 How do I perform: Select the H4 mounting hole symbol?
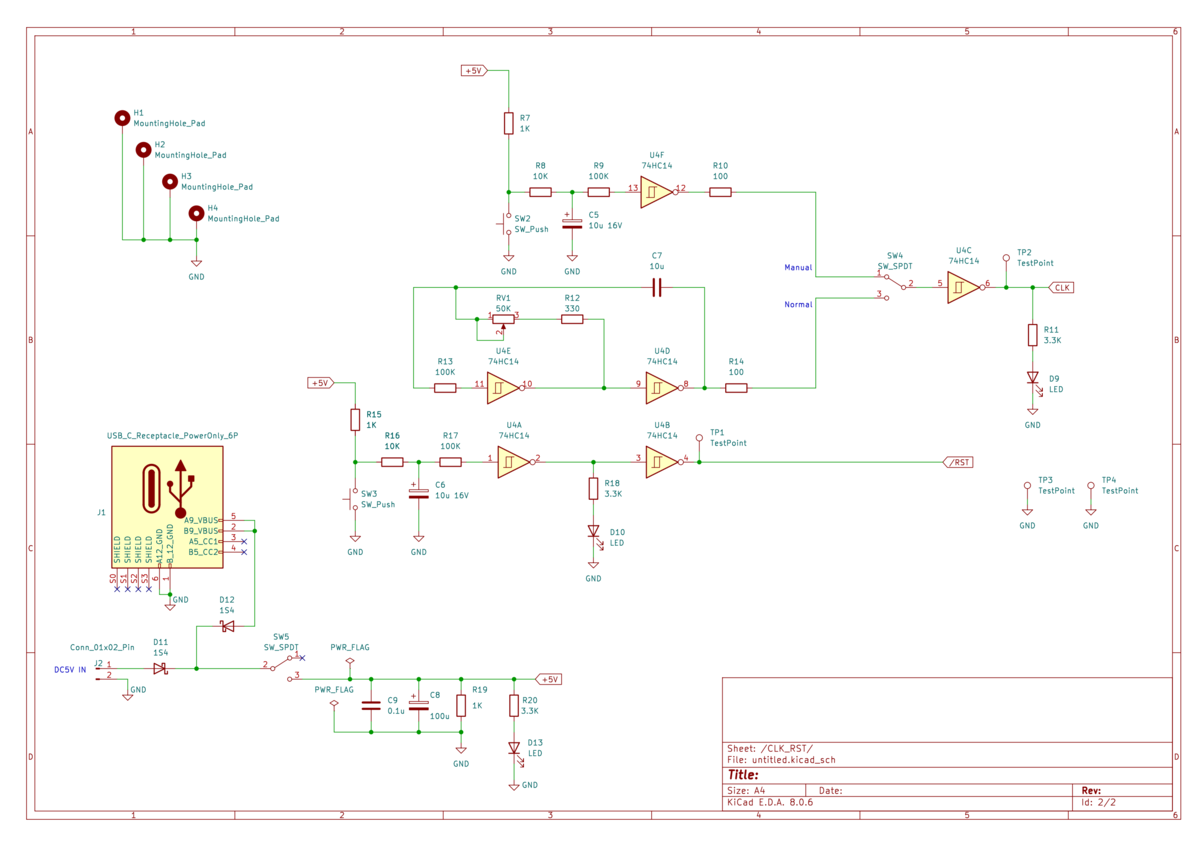point(196,213)
